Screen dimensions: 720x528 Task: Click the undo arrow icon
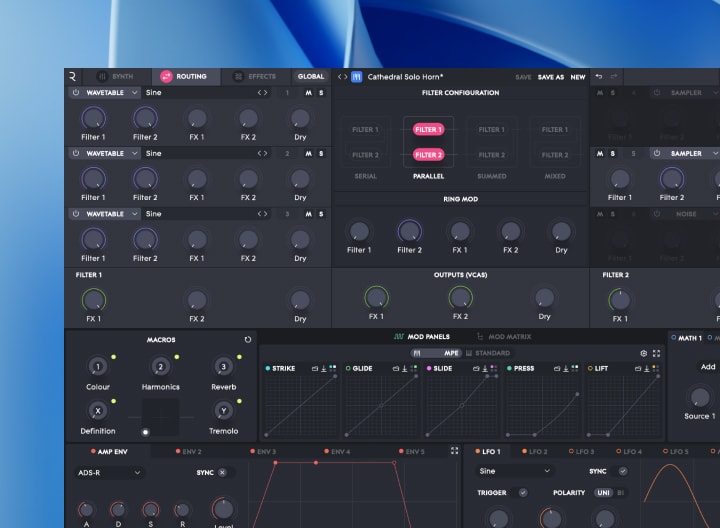click(599, 76)
